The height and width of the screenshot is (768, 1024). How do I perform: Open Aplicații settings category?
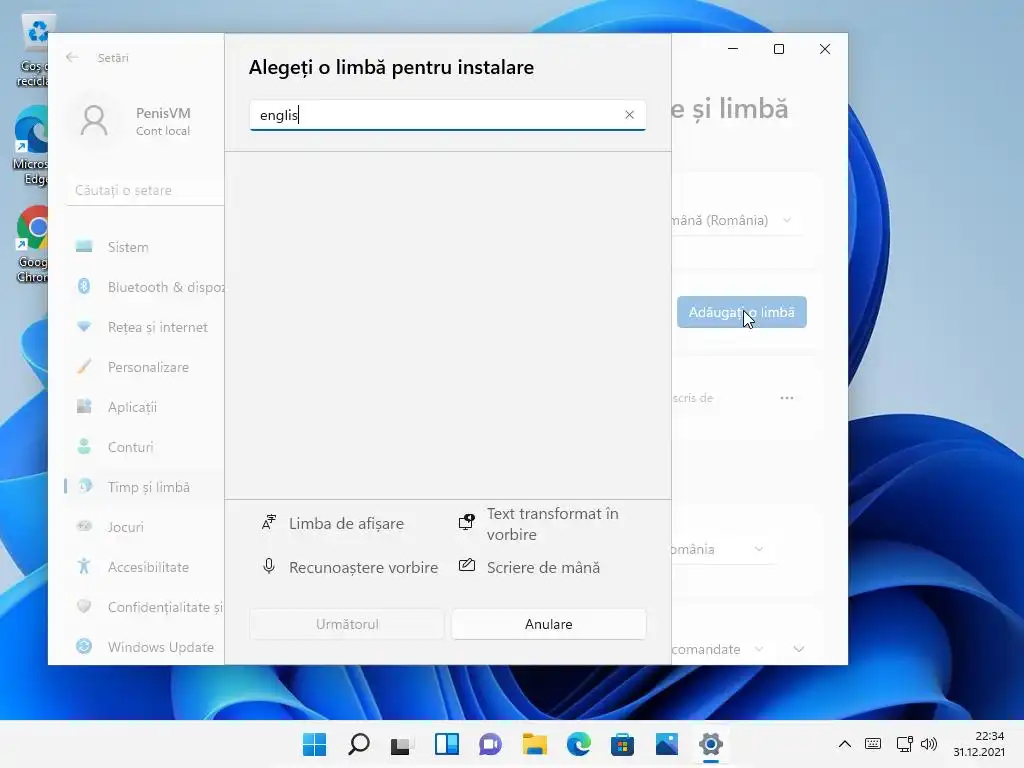pos(145,407)
